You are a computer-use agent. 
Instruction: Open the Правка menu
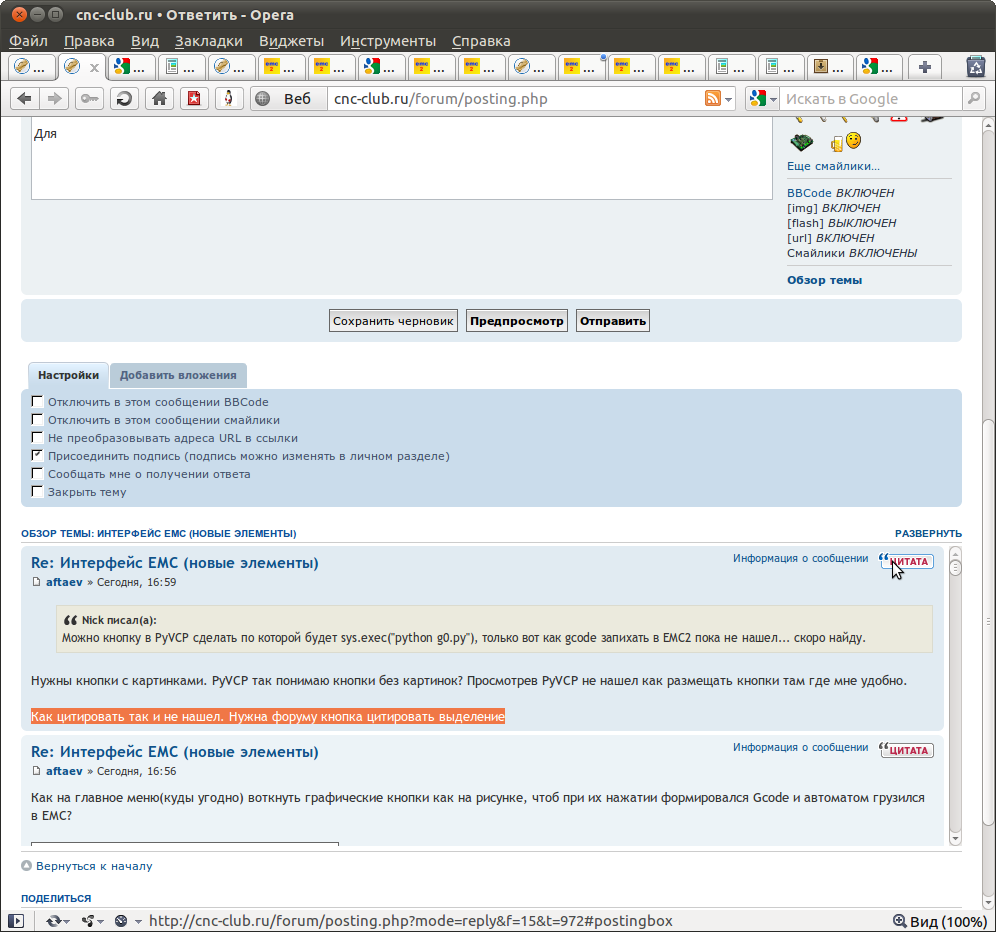tap(89, 41)
